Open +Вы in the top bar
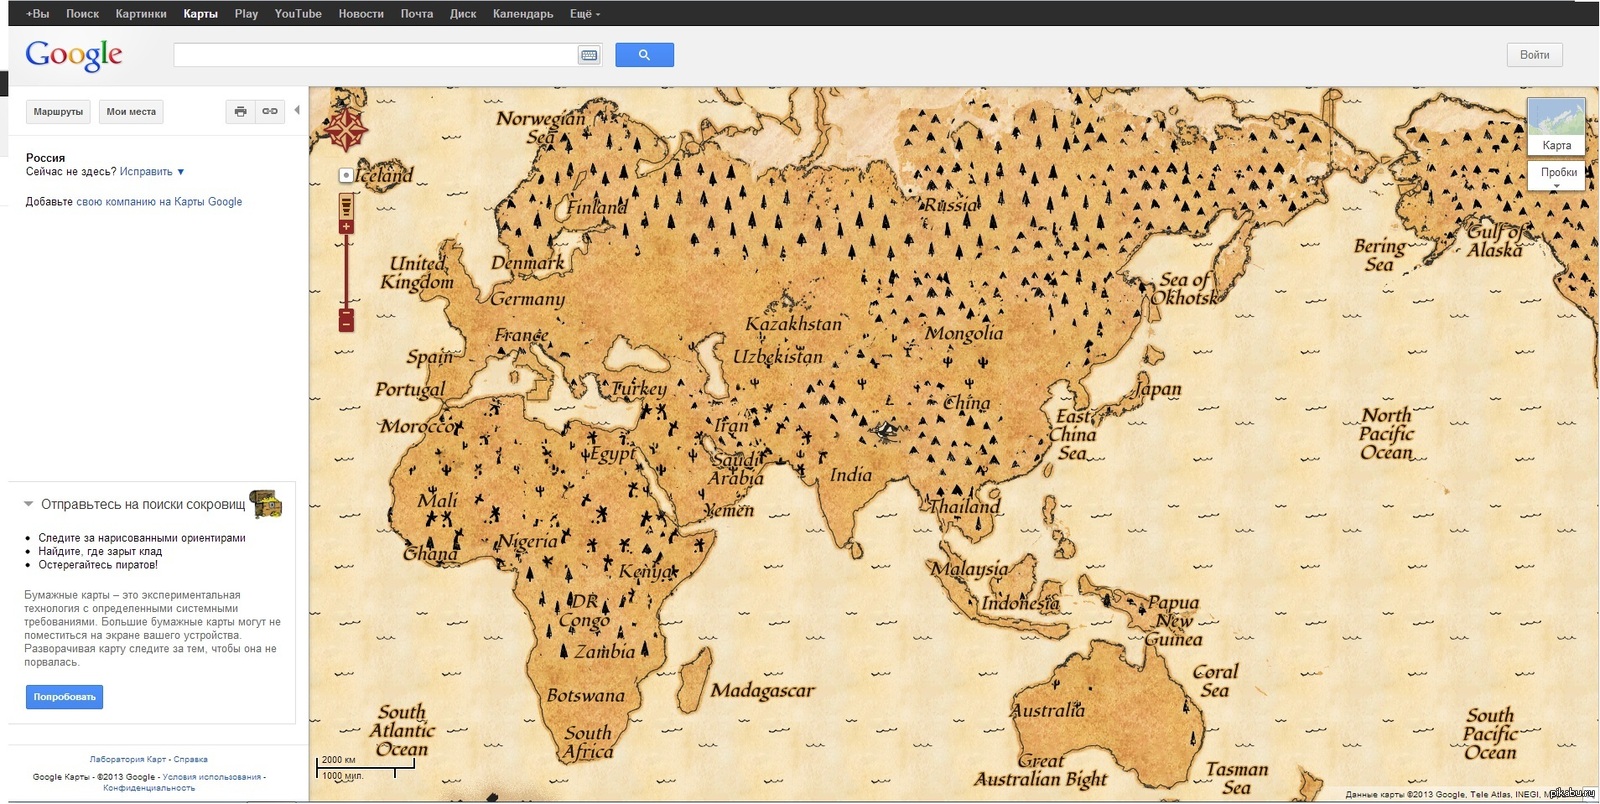1600x804 pixels. tap(37, 14)
